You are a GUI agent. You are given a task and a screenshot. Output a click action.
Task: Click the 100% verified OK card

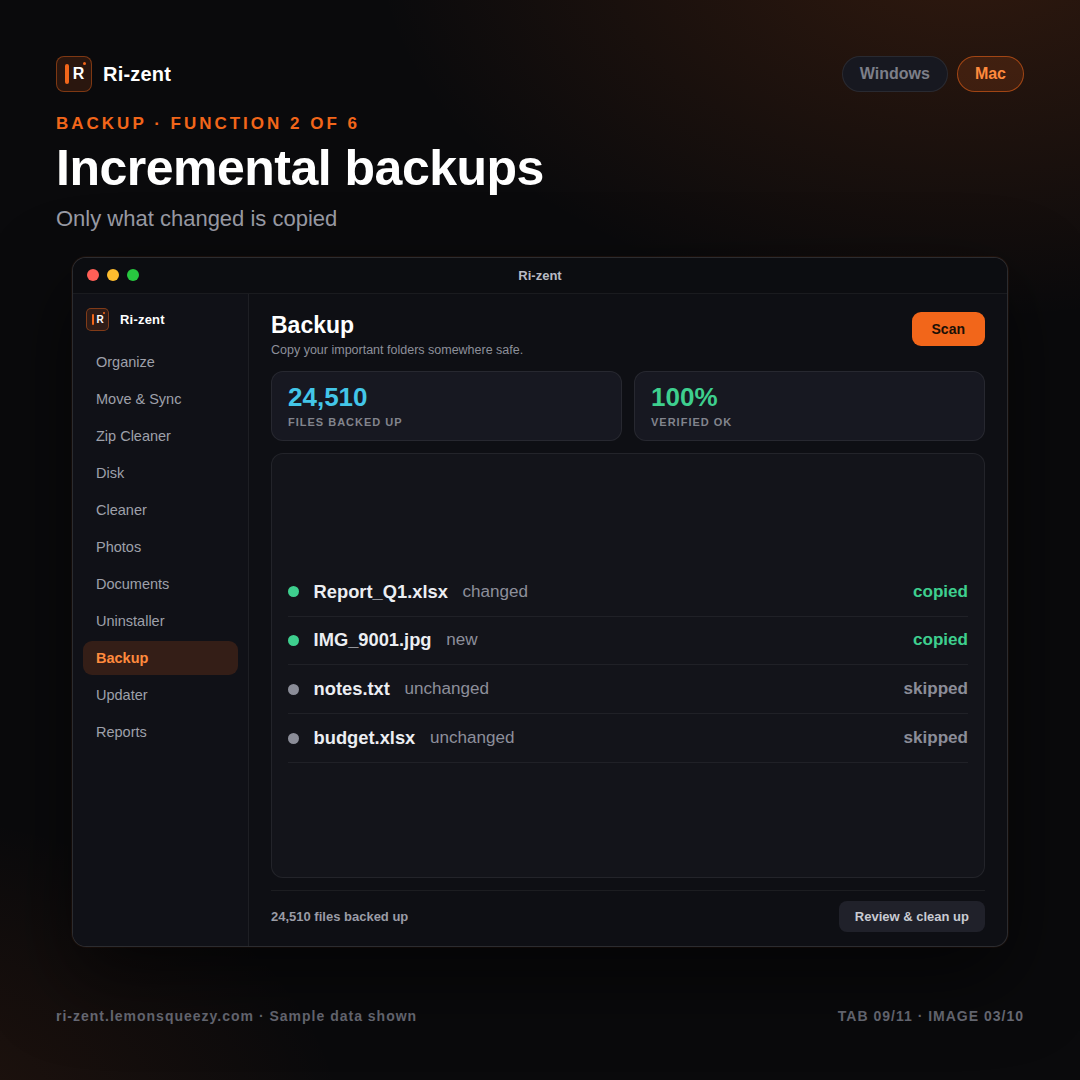tap(809, 406)
